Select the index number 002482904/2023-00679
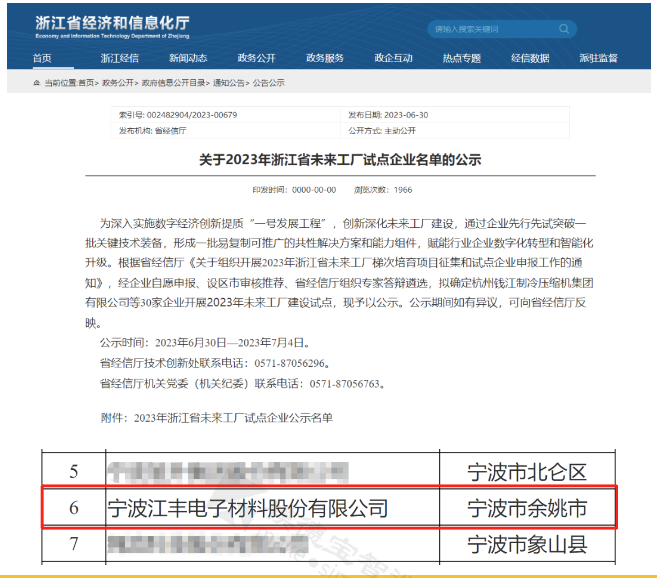 [x=192, y=115]
